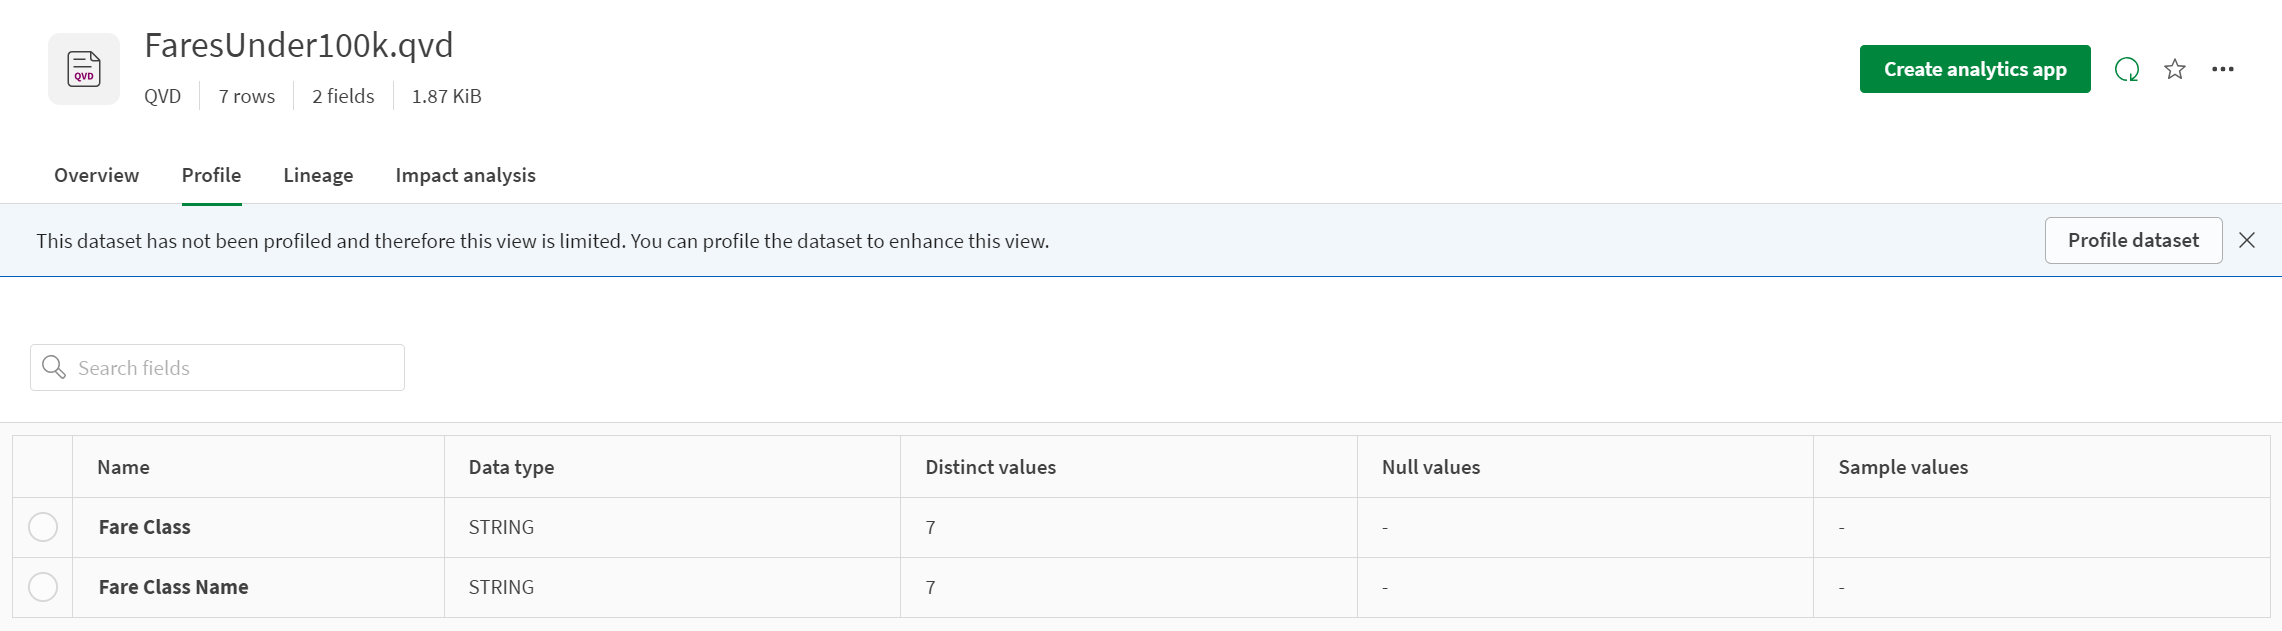Click the Sample values column header

(1902, 467)
